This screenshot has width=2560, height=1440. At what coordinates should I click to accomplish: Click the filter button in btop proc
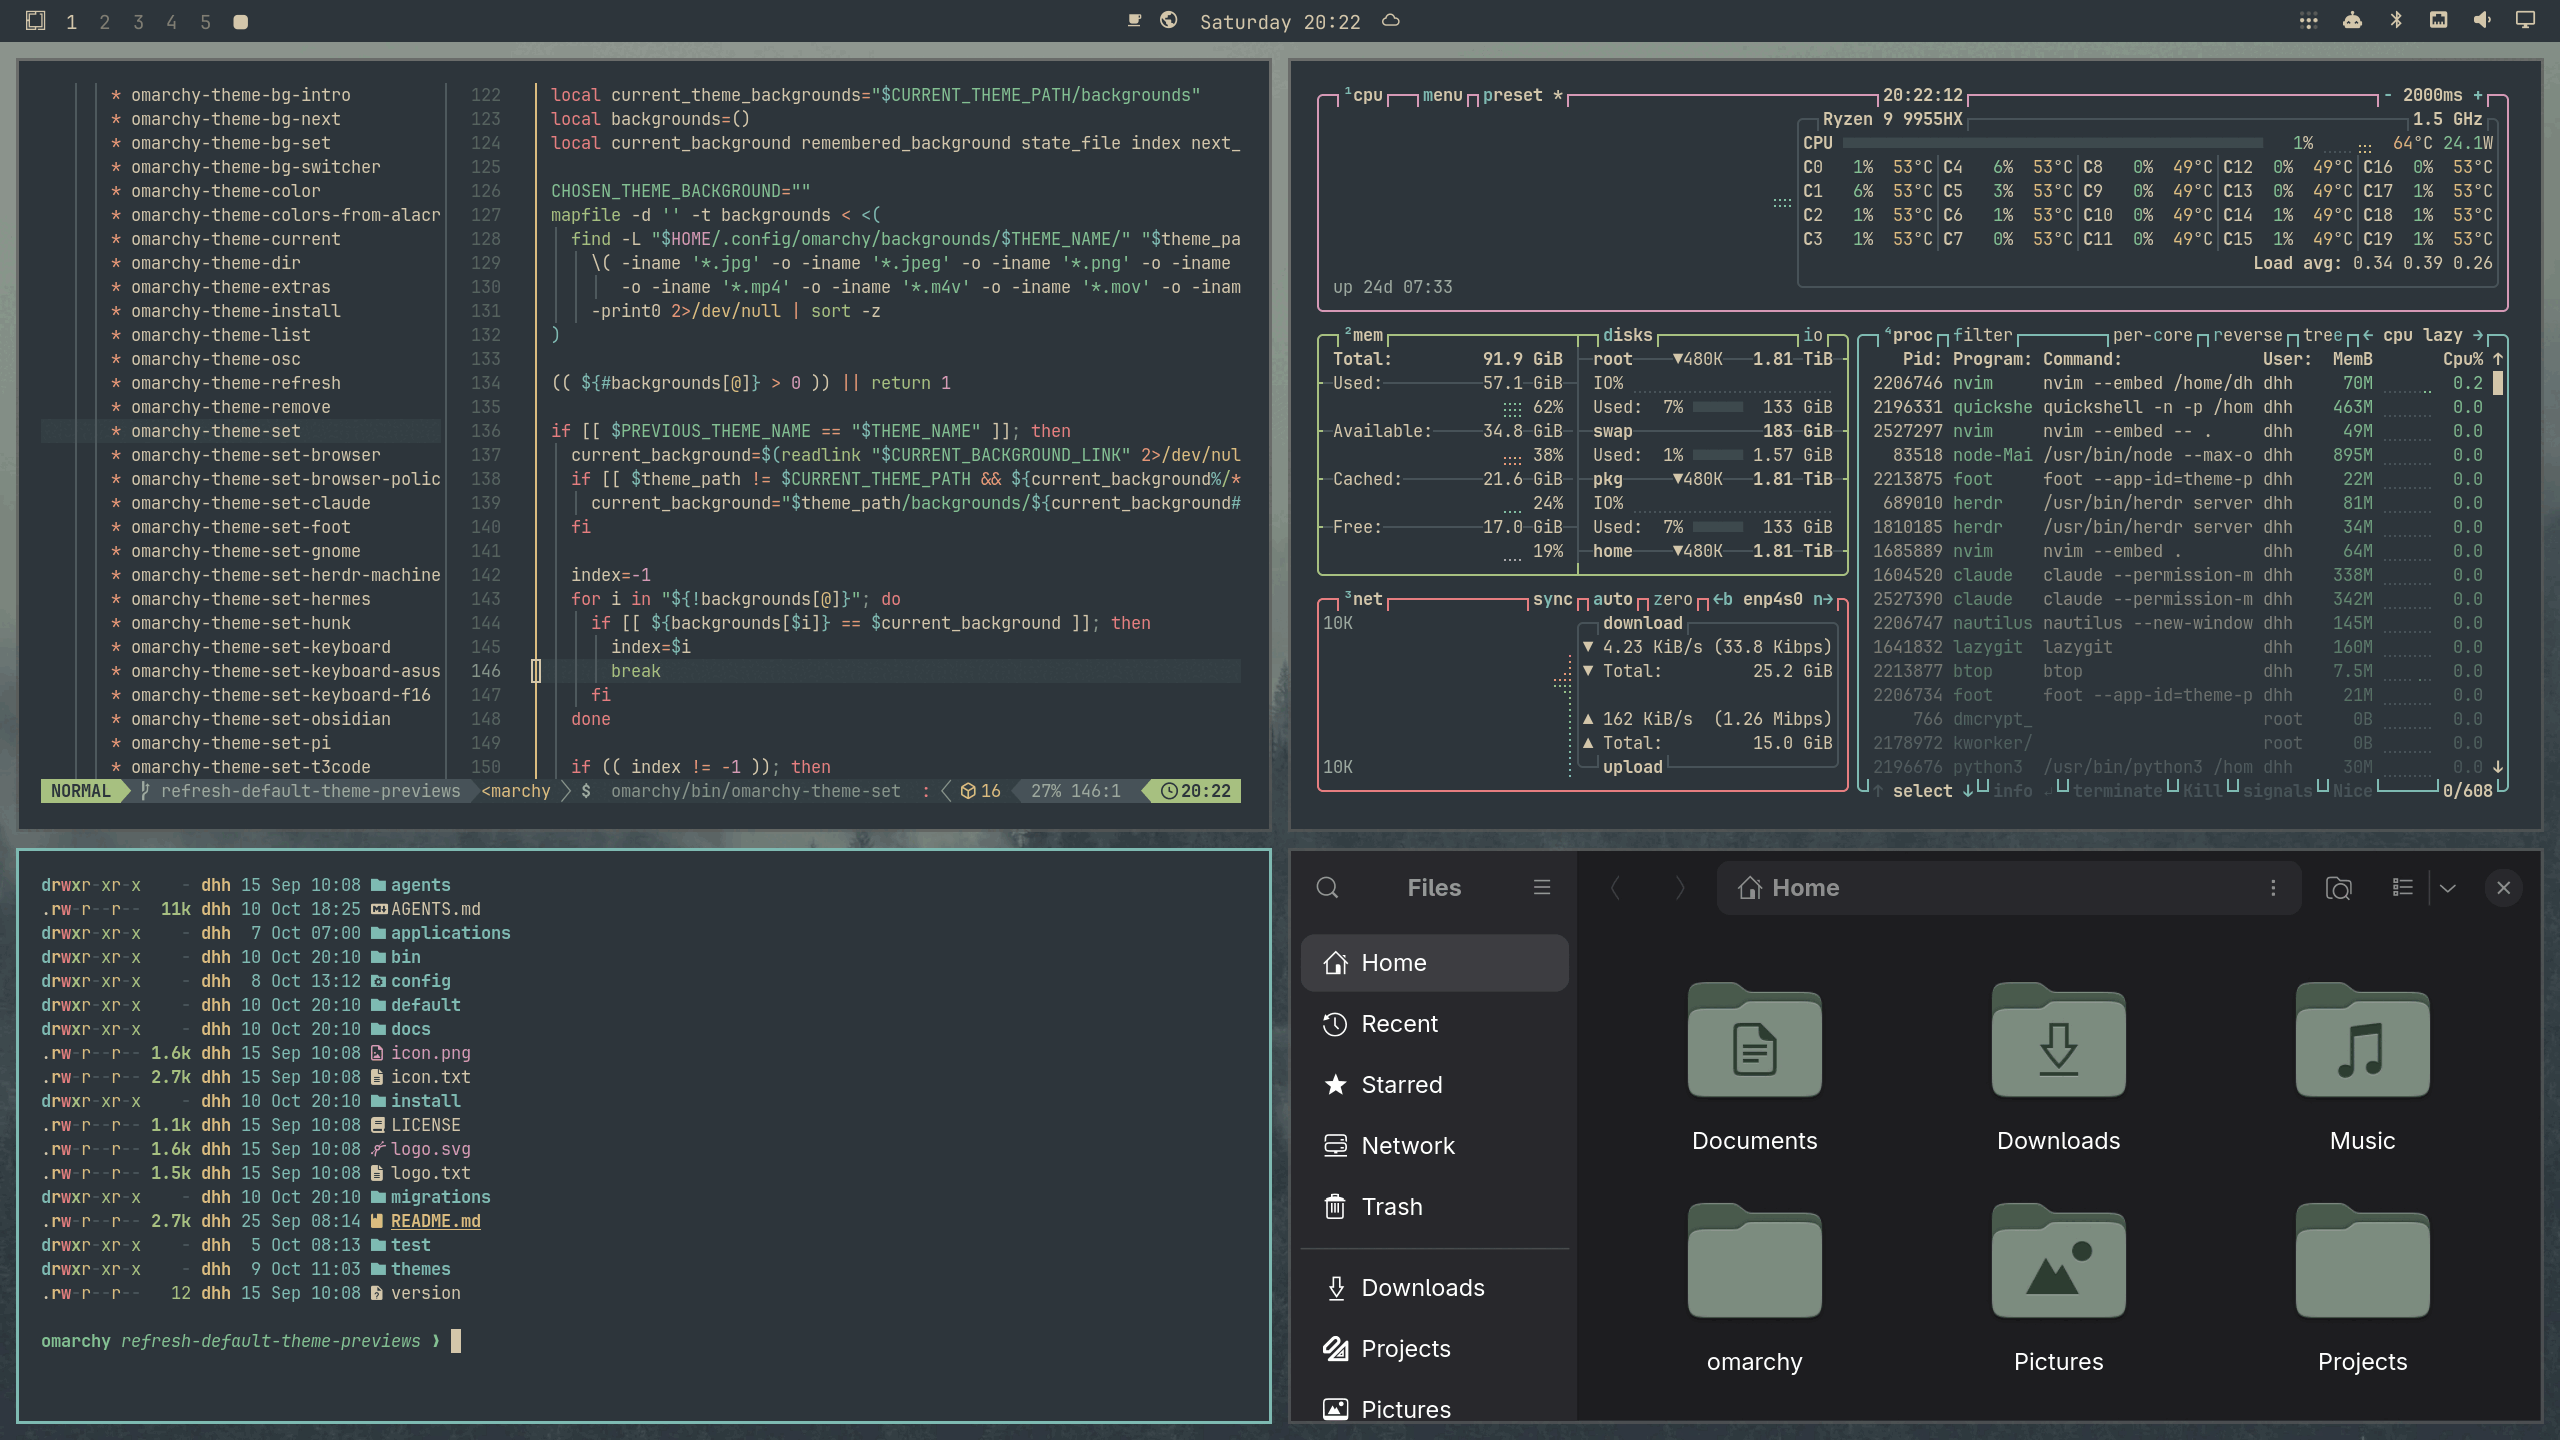pos(1983,335)
